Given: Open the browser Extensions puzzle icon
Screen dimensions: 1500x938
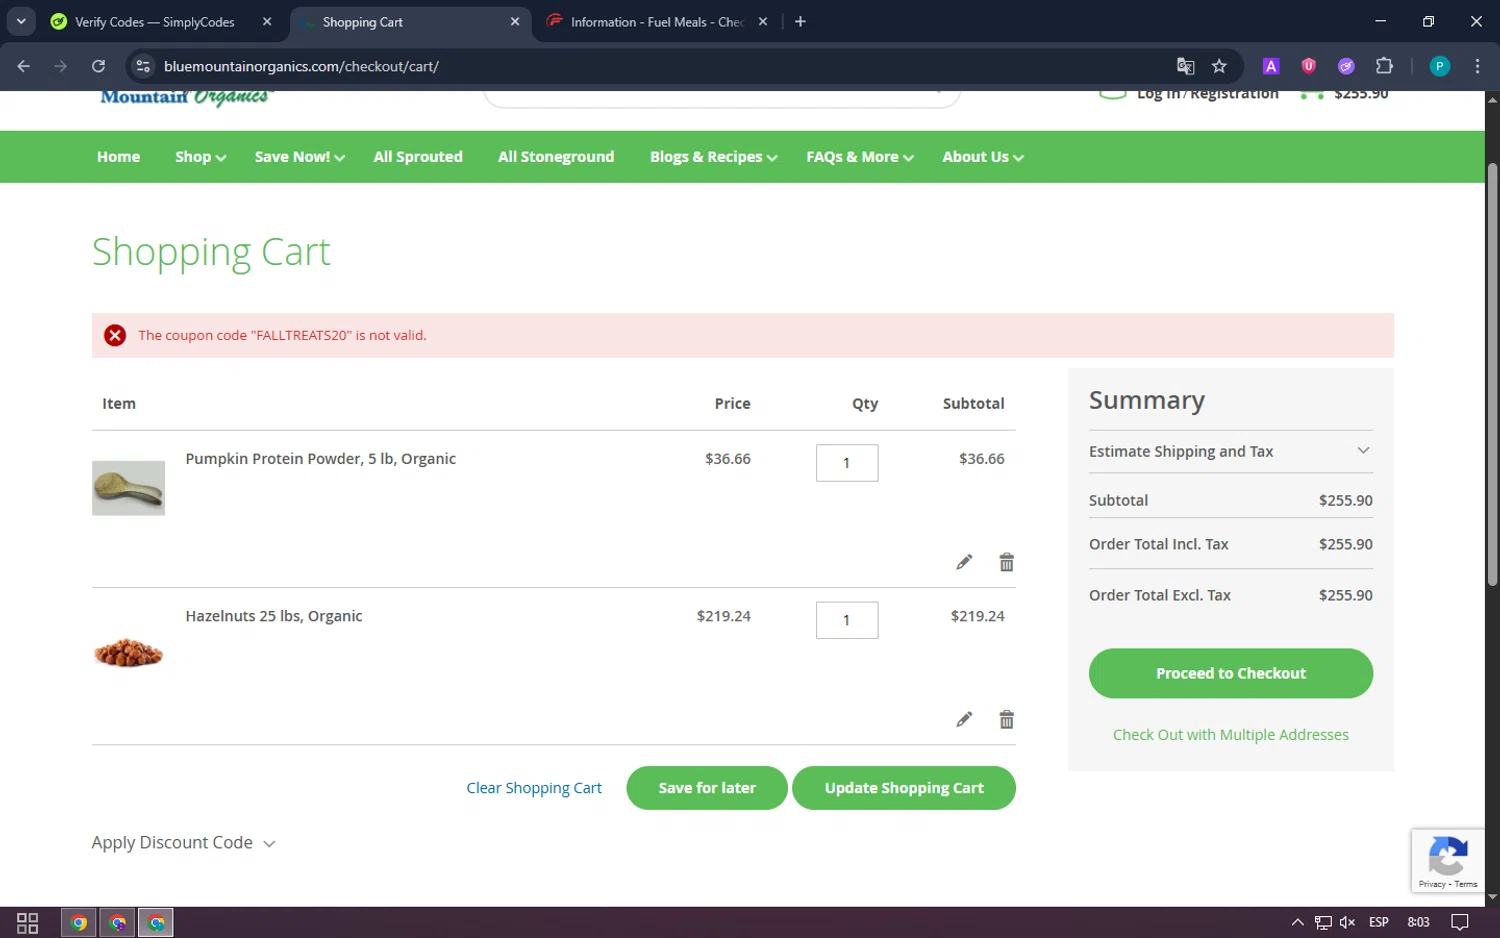Looking at the screenshot, I should click(x=1384, y=66).
